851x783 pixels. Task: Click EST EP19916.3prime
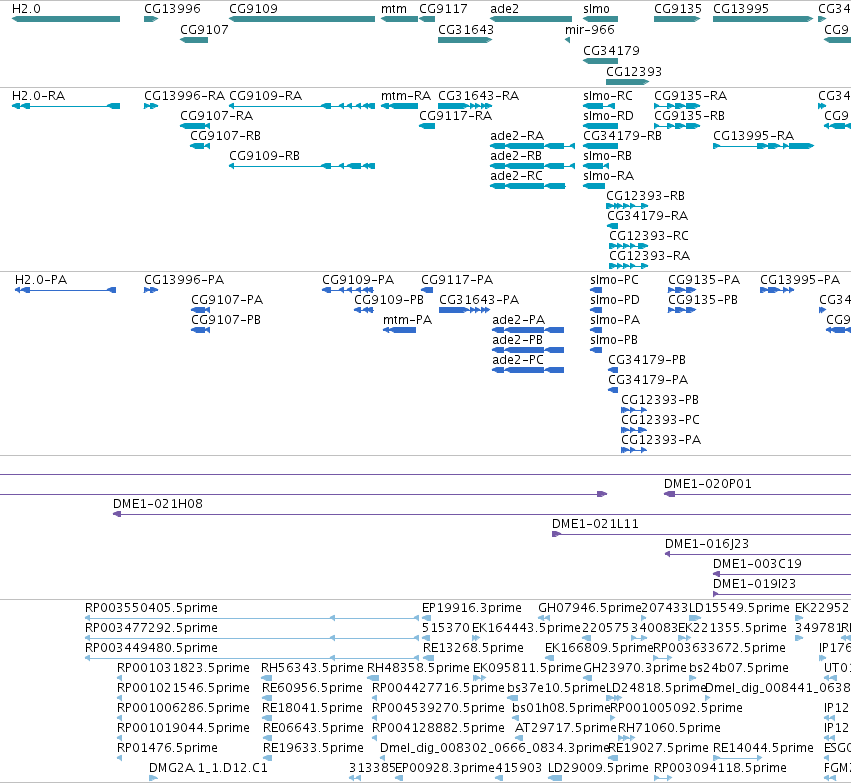427,618
